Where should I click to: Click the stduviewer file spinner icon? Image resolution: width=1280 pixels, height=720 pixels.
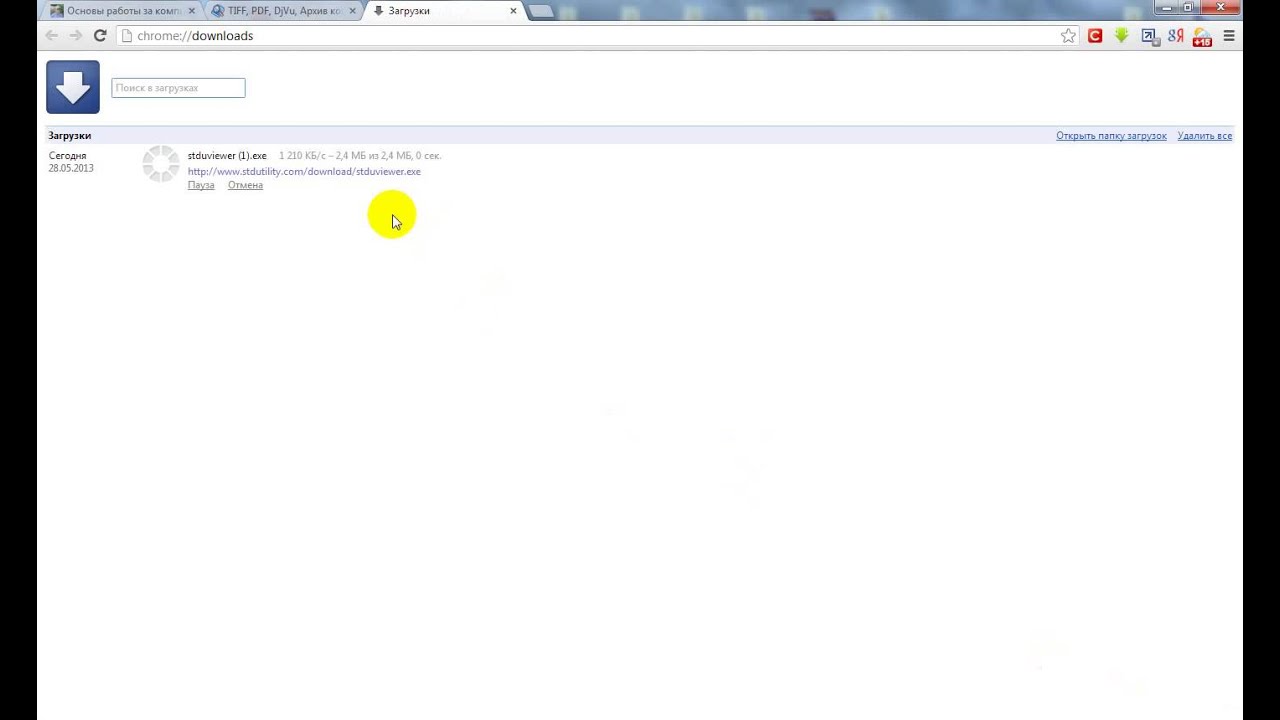[x=160, y=164]
